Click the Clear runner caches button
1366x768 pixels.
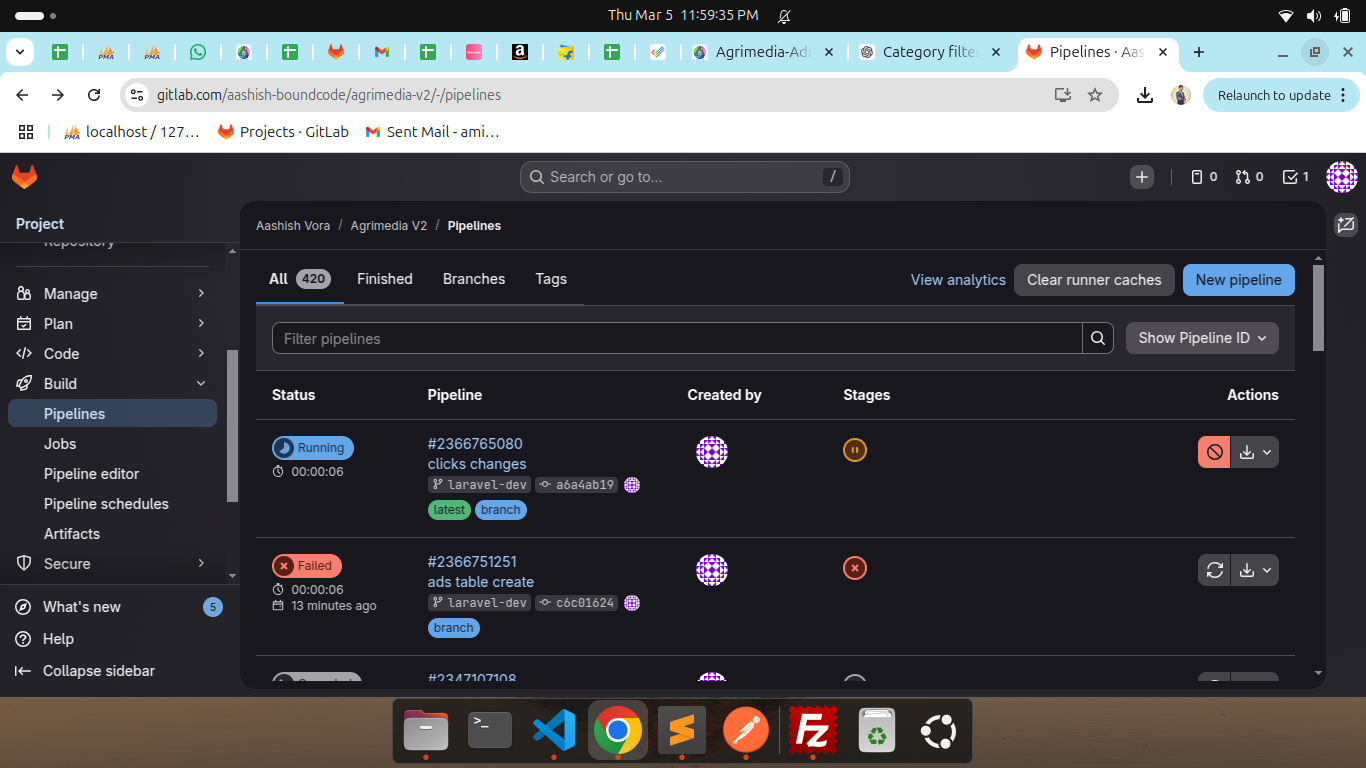[x=1094, y=280]
